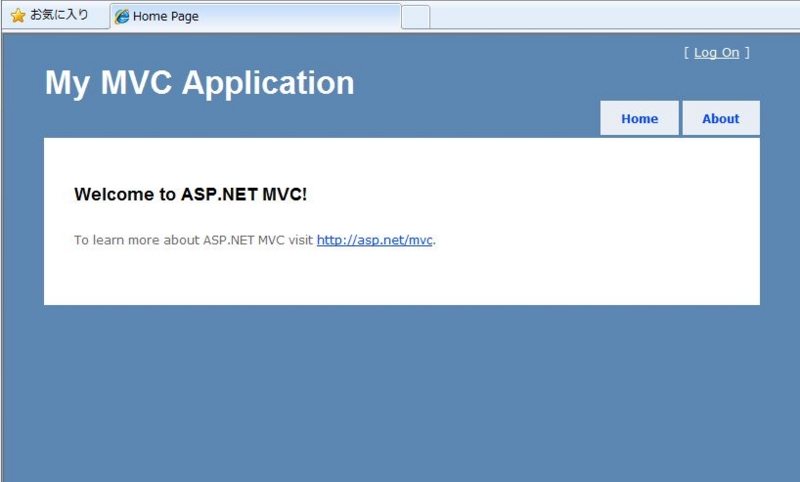Click the 'To learn more about ASP.NET MVC visit' text
800x482 pixels.
coord(193,240)
